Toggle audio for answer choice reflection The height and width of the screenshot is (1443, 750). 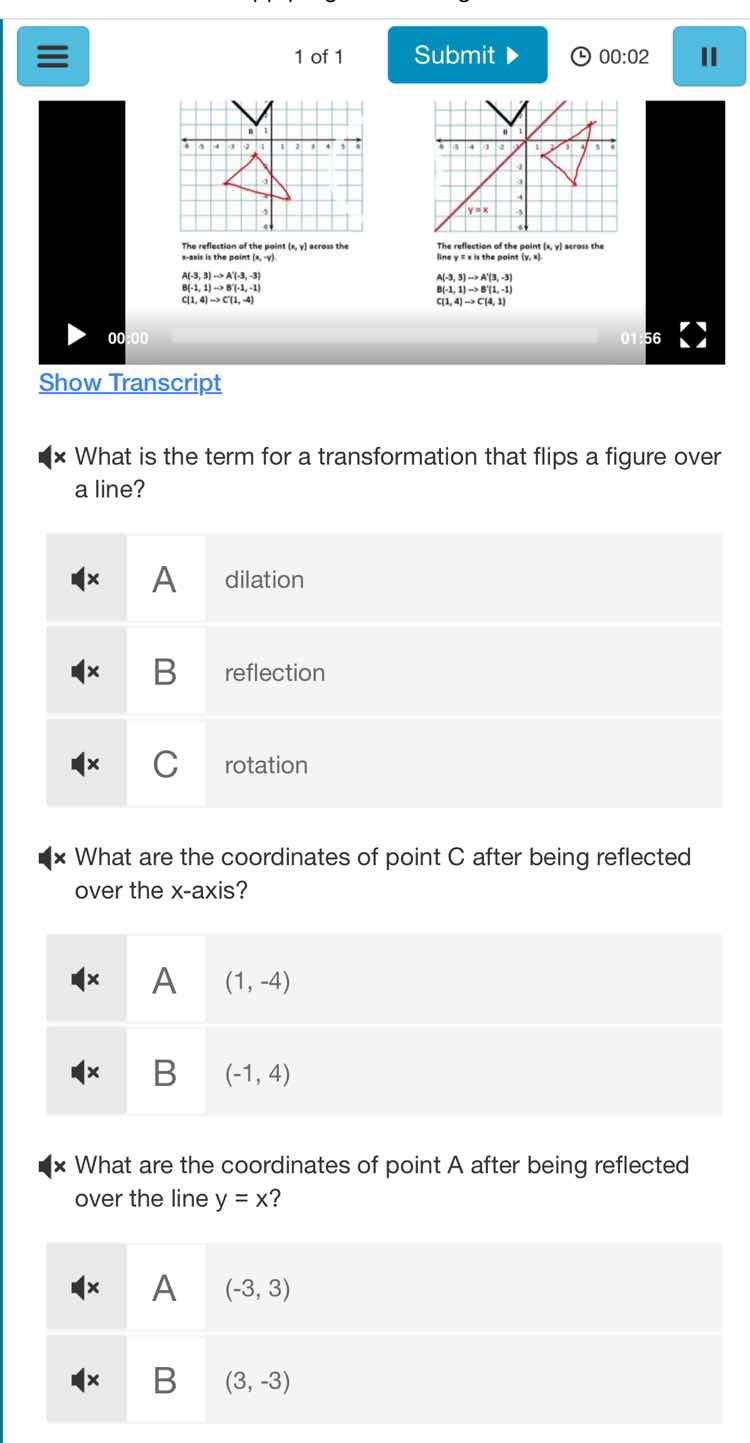tap(85, 671)
